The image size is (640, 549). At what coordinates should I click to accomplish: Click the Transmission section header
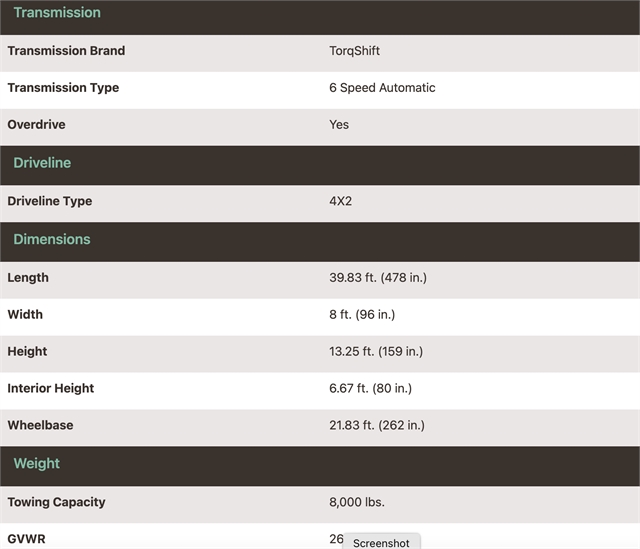pyautogui.click(x=57, y=13)
